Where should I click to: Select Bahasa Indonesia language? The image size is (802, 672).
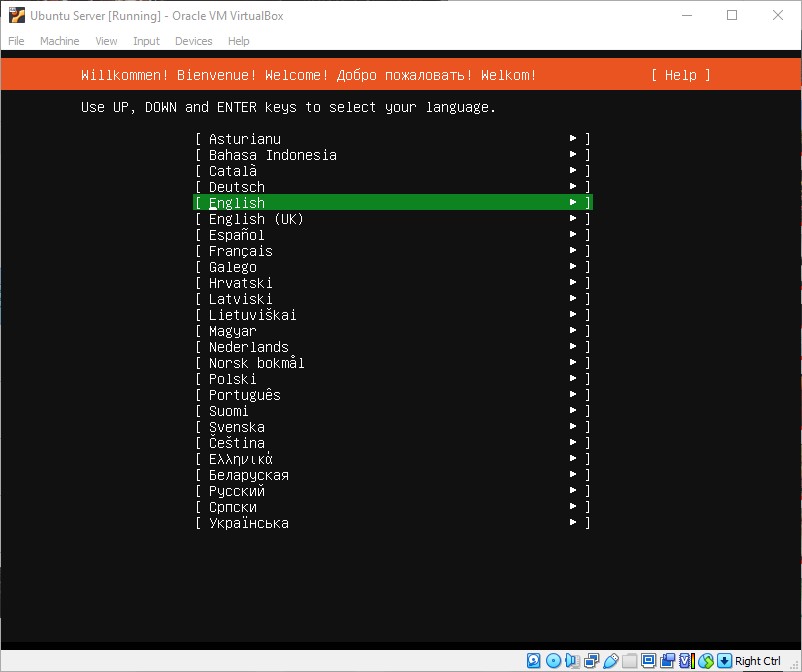pos(392,154)
